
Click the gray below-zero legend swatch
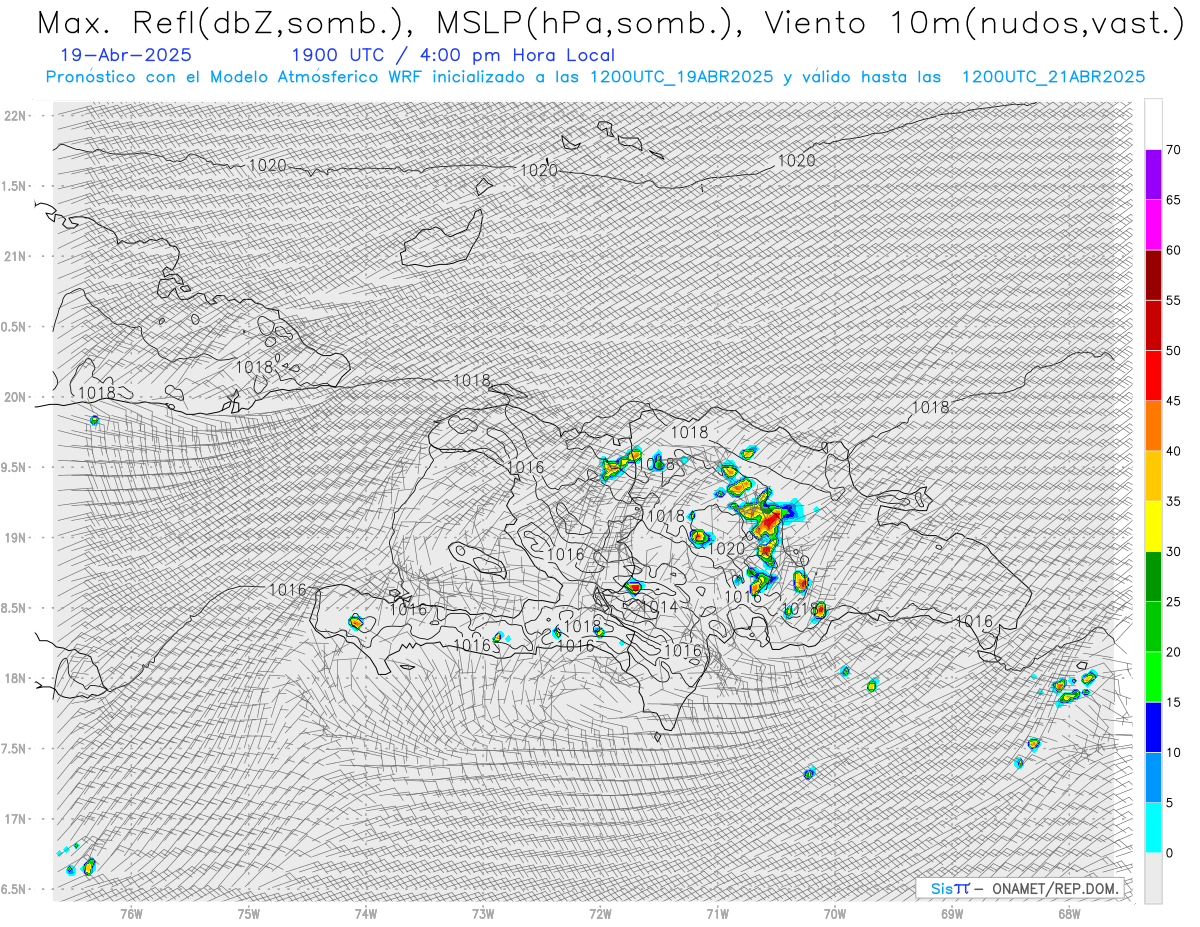[1153, 878]
